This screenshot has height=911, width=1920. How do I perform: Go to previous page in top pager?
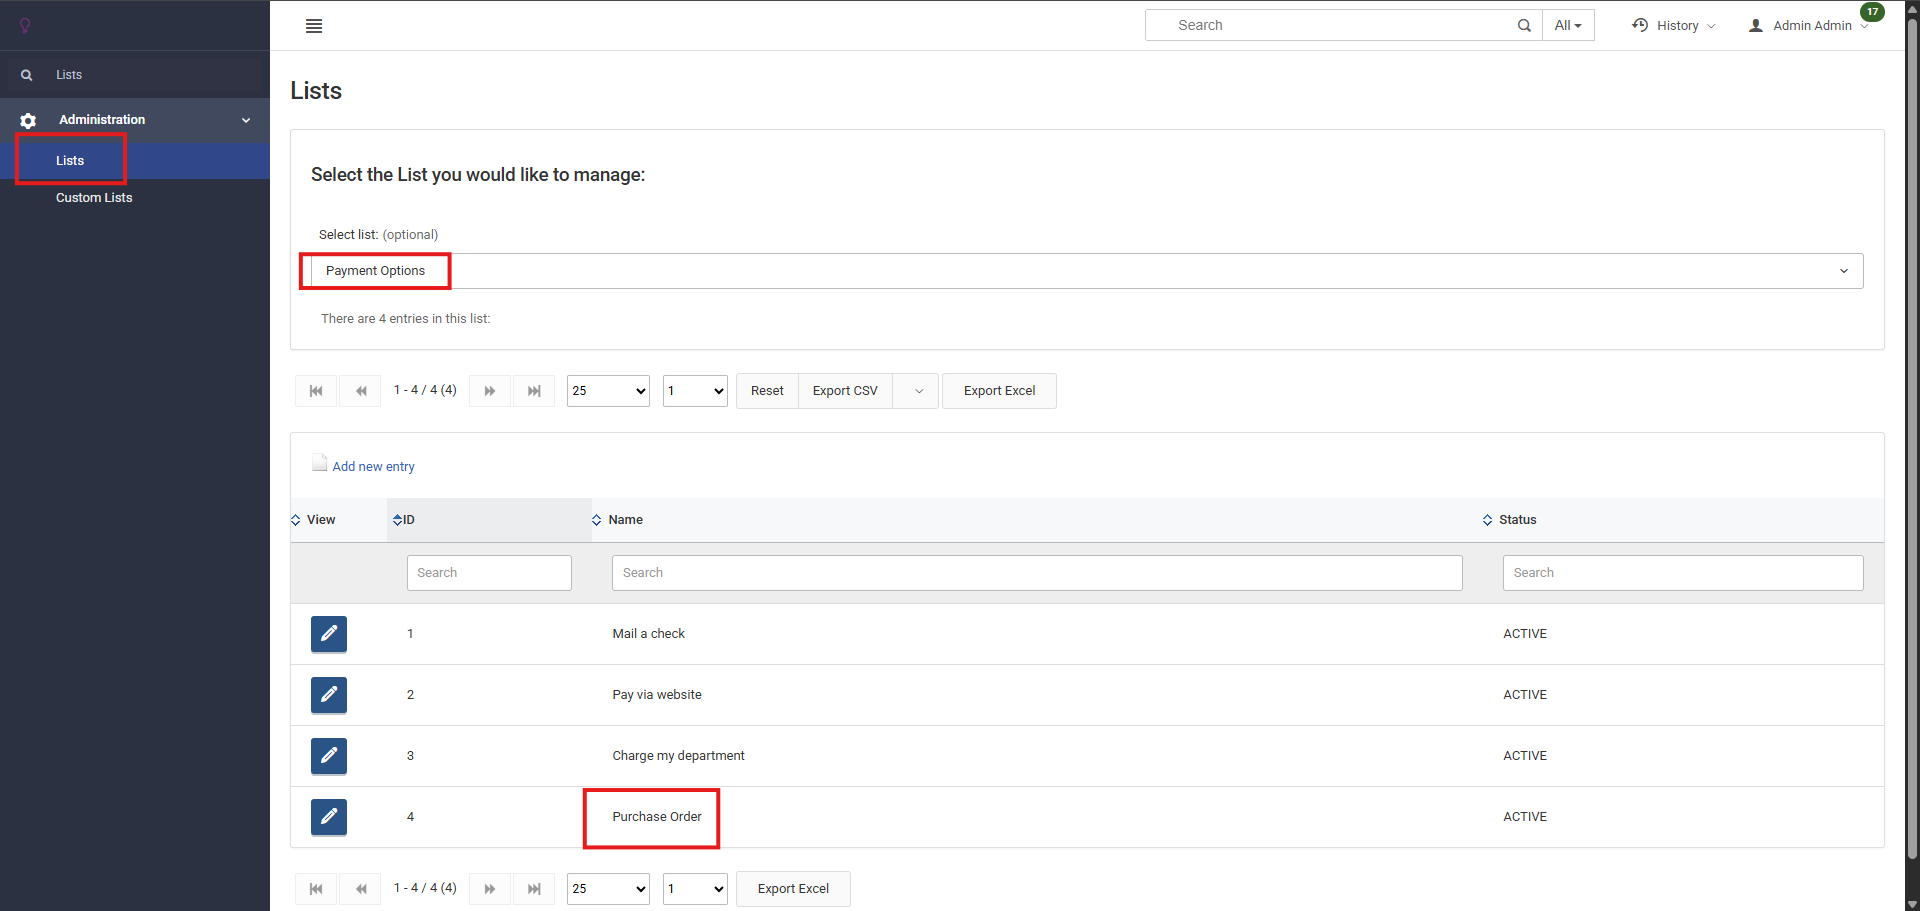(361, 391)
